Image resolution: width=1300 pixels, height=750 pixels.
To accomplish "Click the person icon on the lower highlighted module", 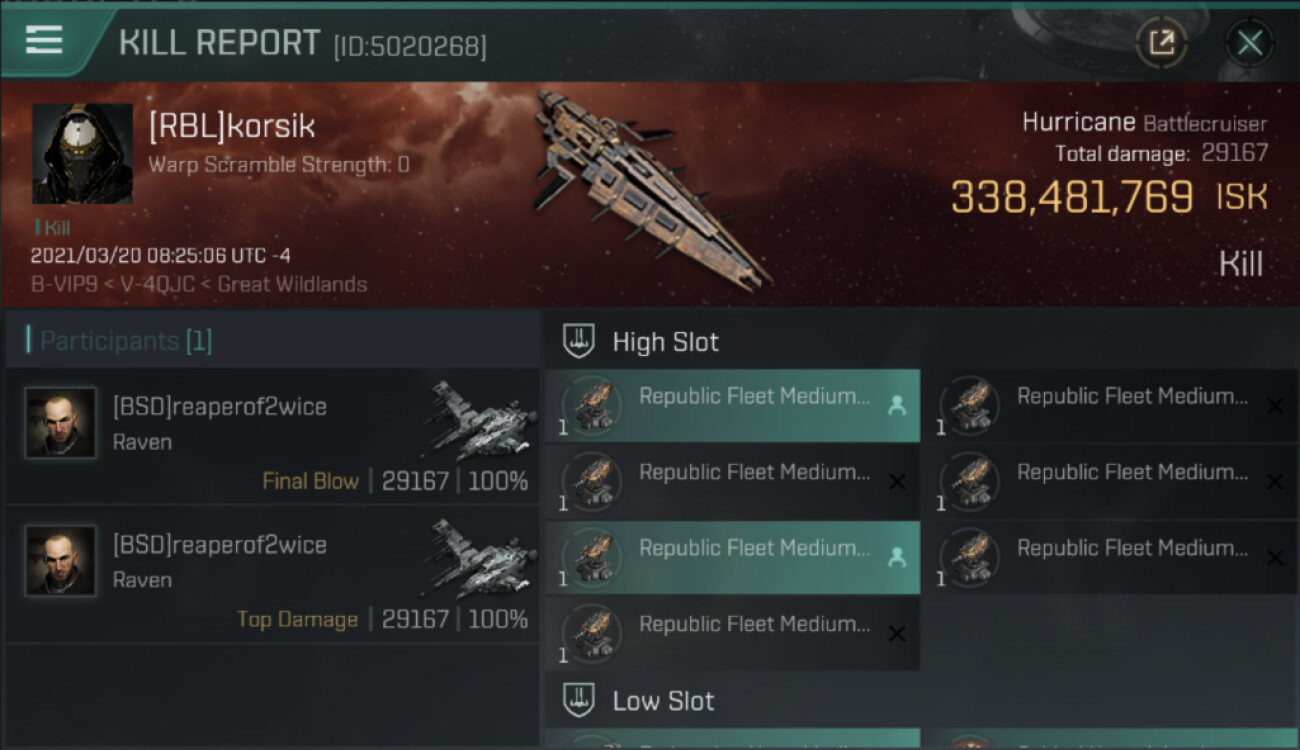I will tap(897, 558).
